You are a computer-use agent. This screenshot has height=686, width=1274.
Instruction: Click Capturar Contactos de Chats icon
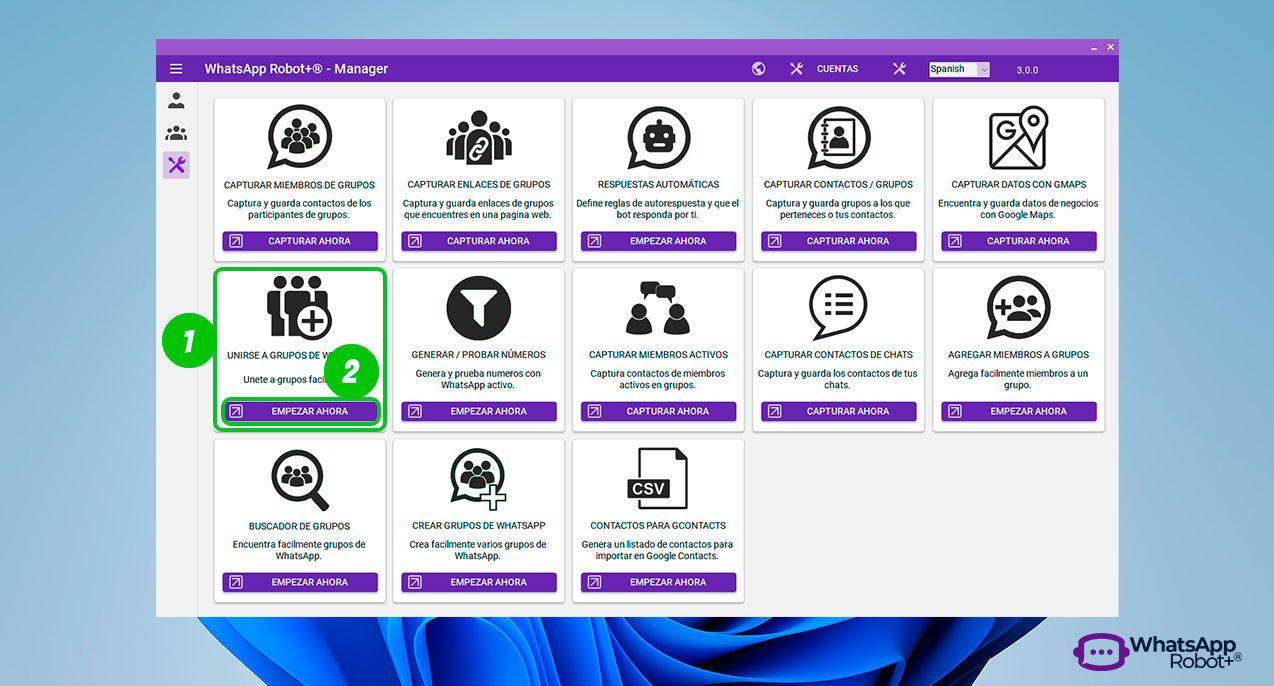coord(838,308)
